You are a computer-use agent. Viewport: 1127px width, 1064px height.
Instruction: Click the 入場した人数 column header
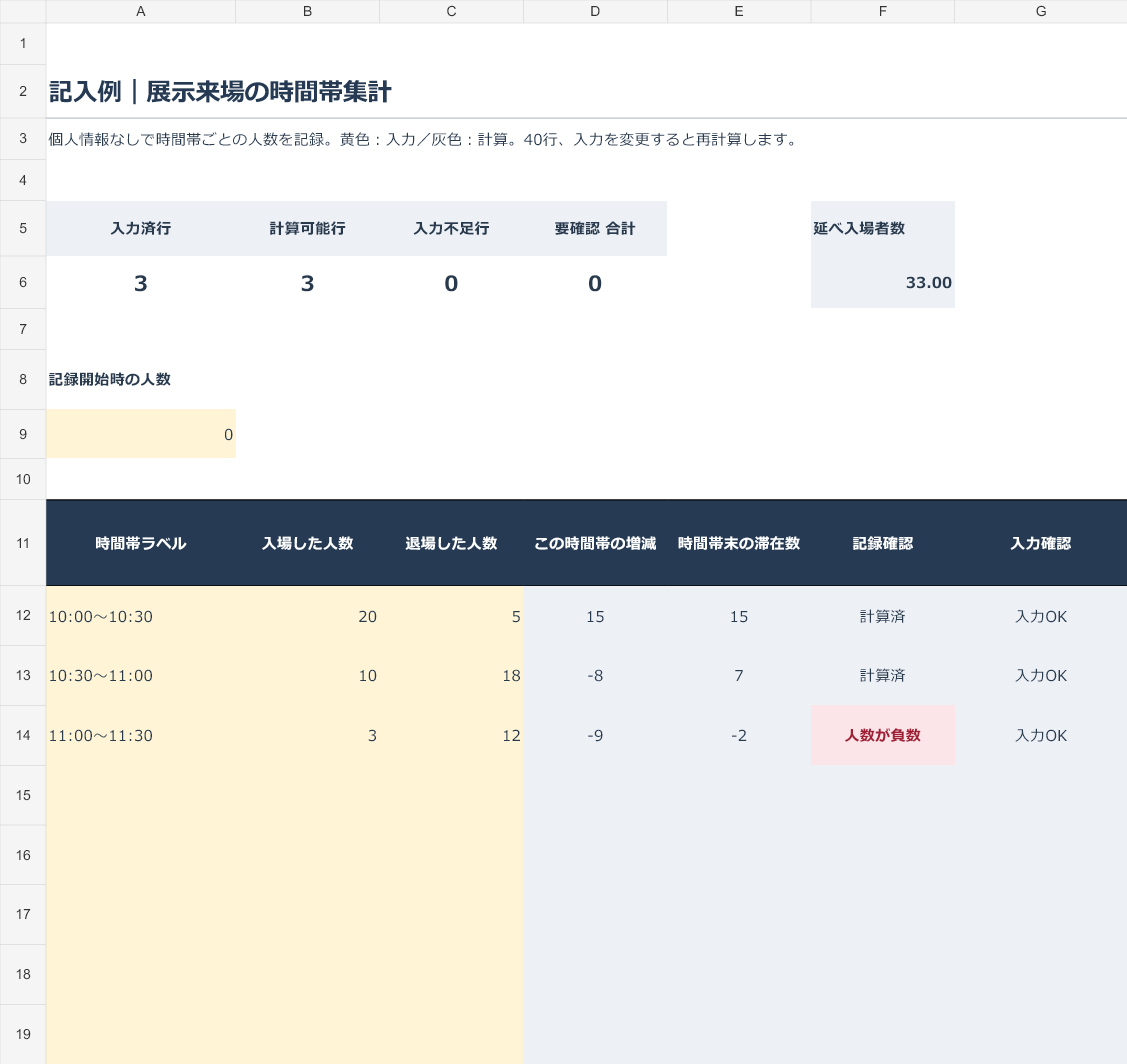[x=308, y=544]
